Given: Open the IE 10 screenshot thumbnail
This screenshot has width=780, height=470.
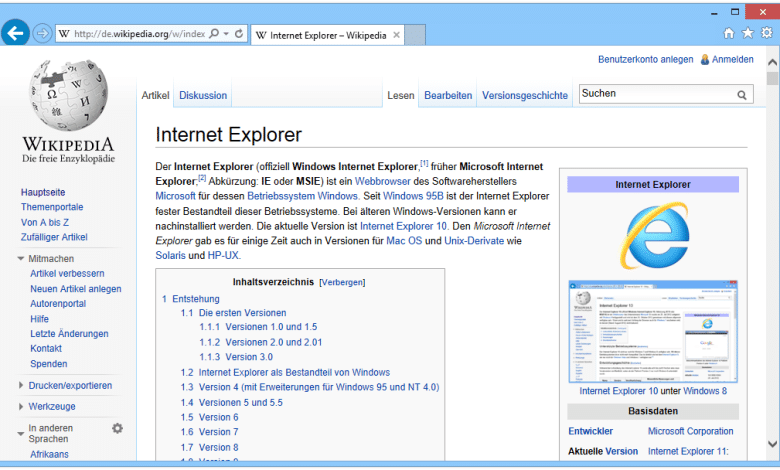Looking at the screenshot, I should (653, 331).
